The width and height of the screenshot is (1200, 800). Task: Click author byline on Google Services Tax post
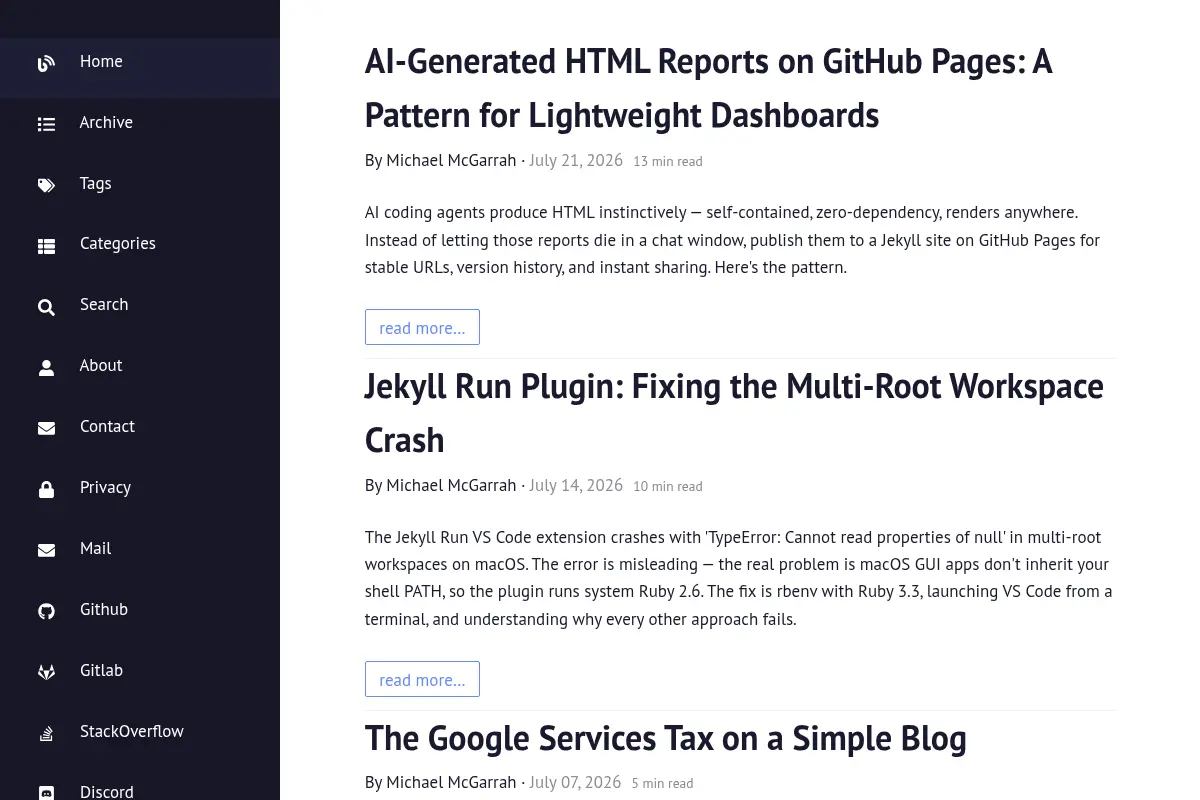(440, 782)
